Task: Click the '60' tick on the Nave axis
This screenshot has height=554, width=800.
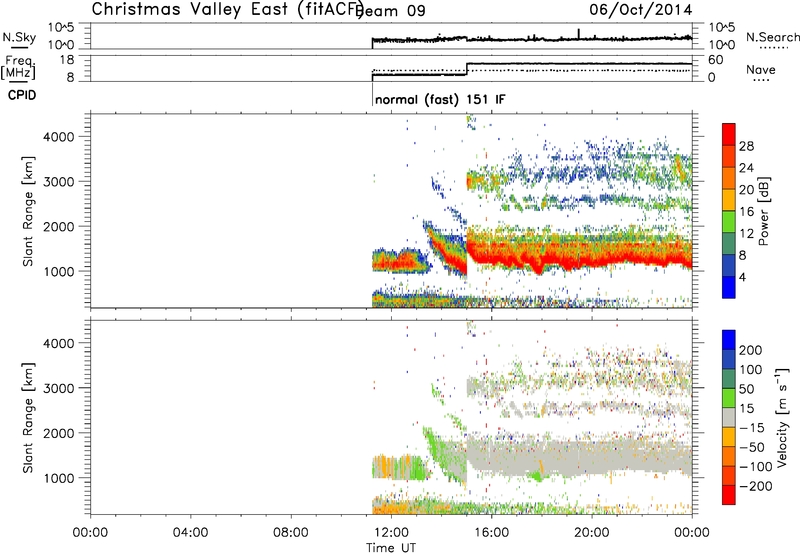Action: (x=716, y=60)
